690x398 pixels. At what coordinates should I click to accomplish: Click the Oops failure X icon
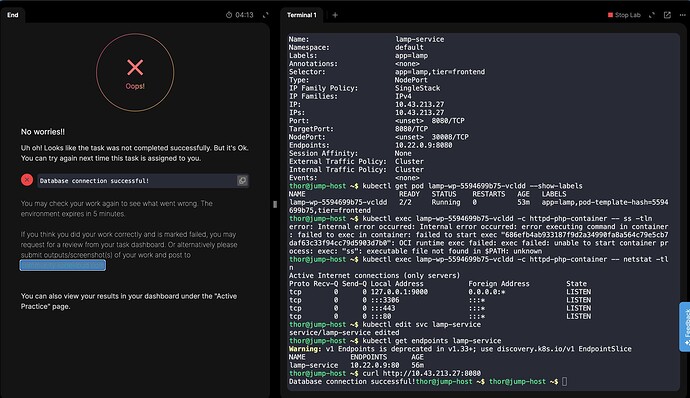135,67
